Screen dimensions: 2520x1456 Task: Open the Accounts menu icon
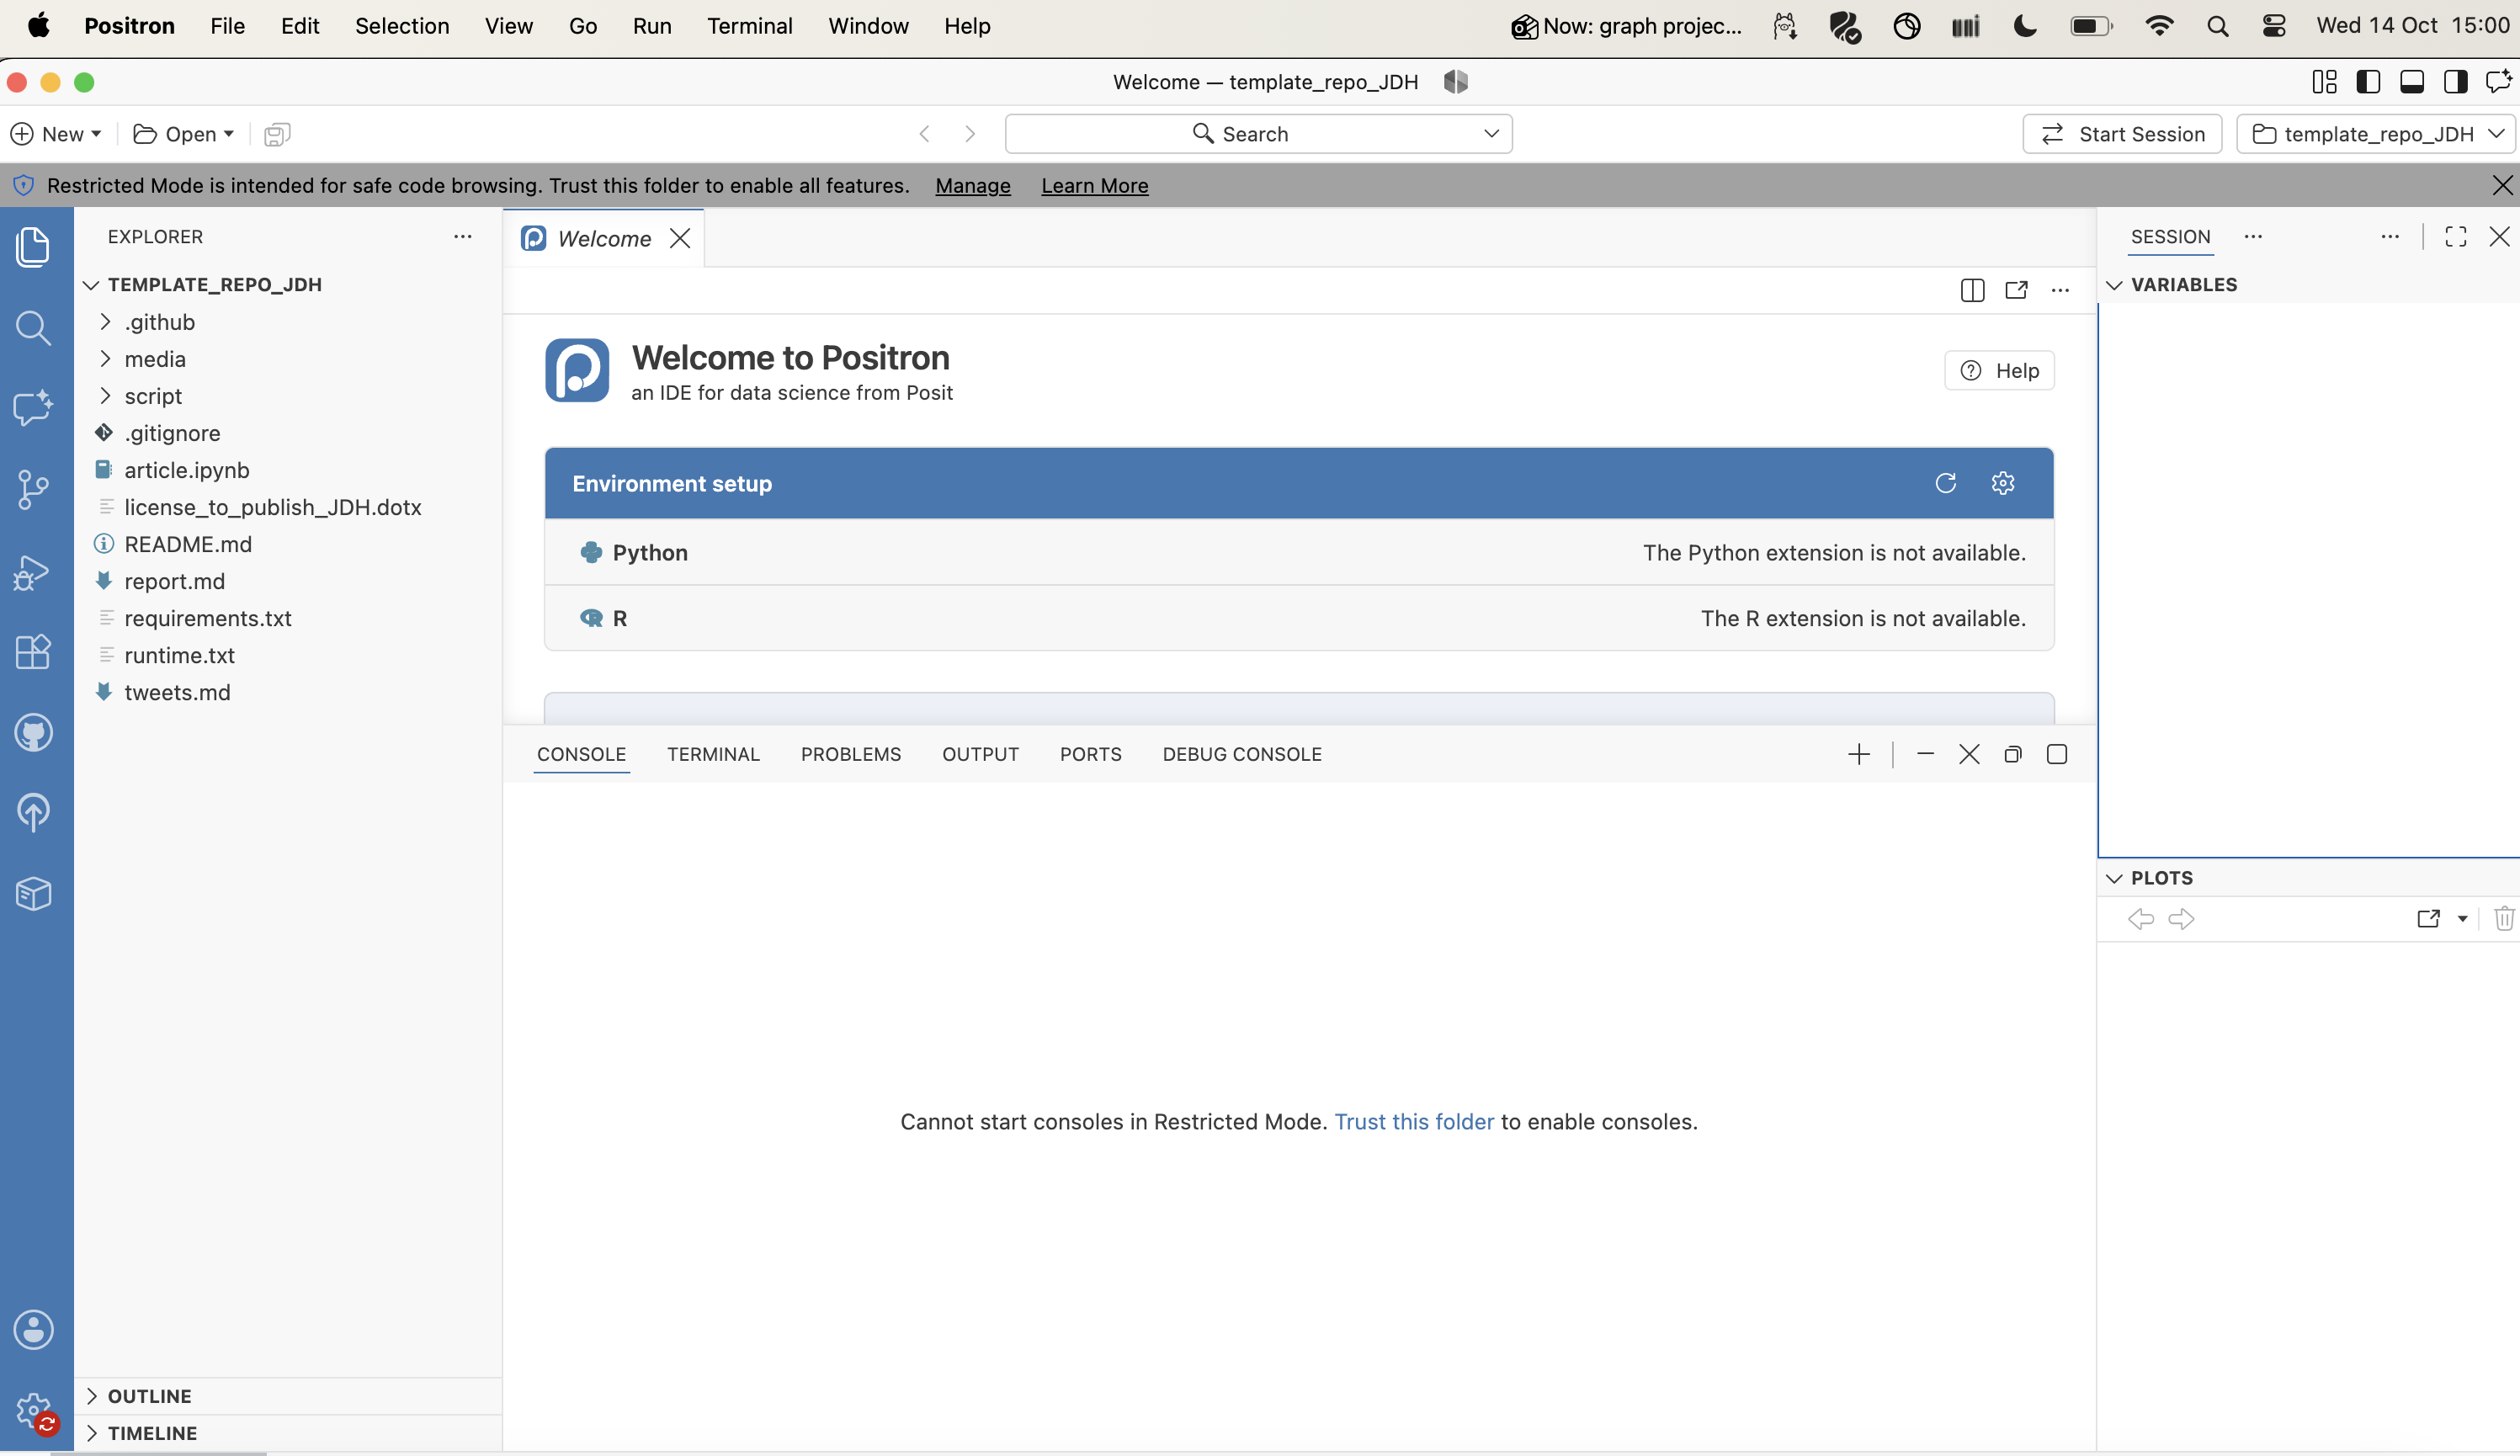coord(33,1330)
